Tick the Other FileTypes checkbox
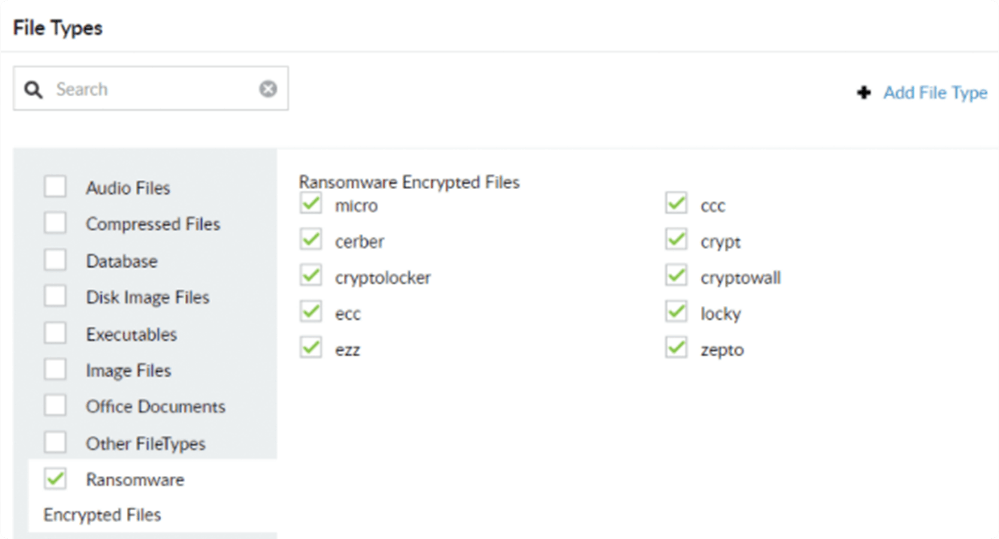This screenshot has width=999, height=539. point(56,442)
